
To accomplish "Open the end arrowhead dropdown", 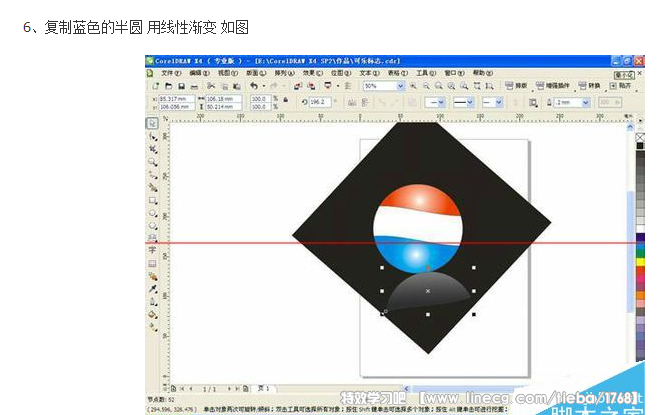I will [x=499, y=102].
